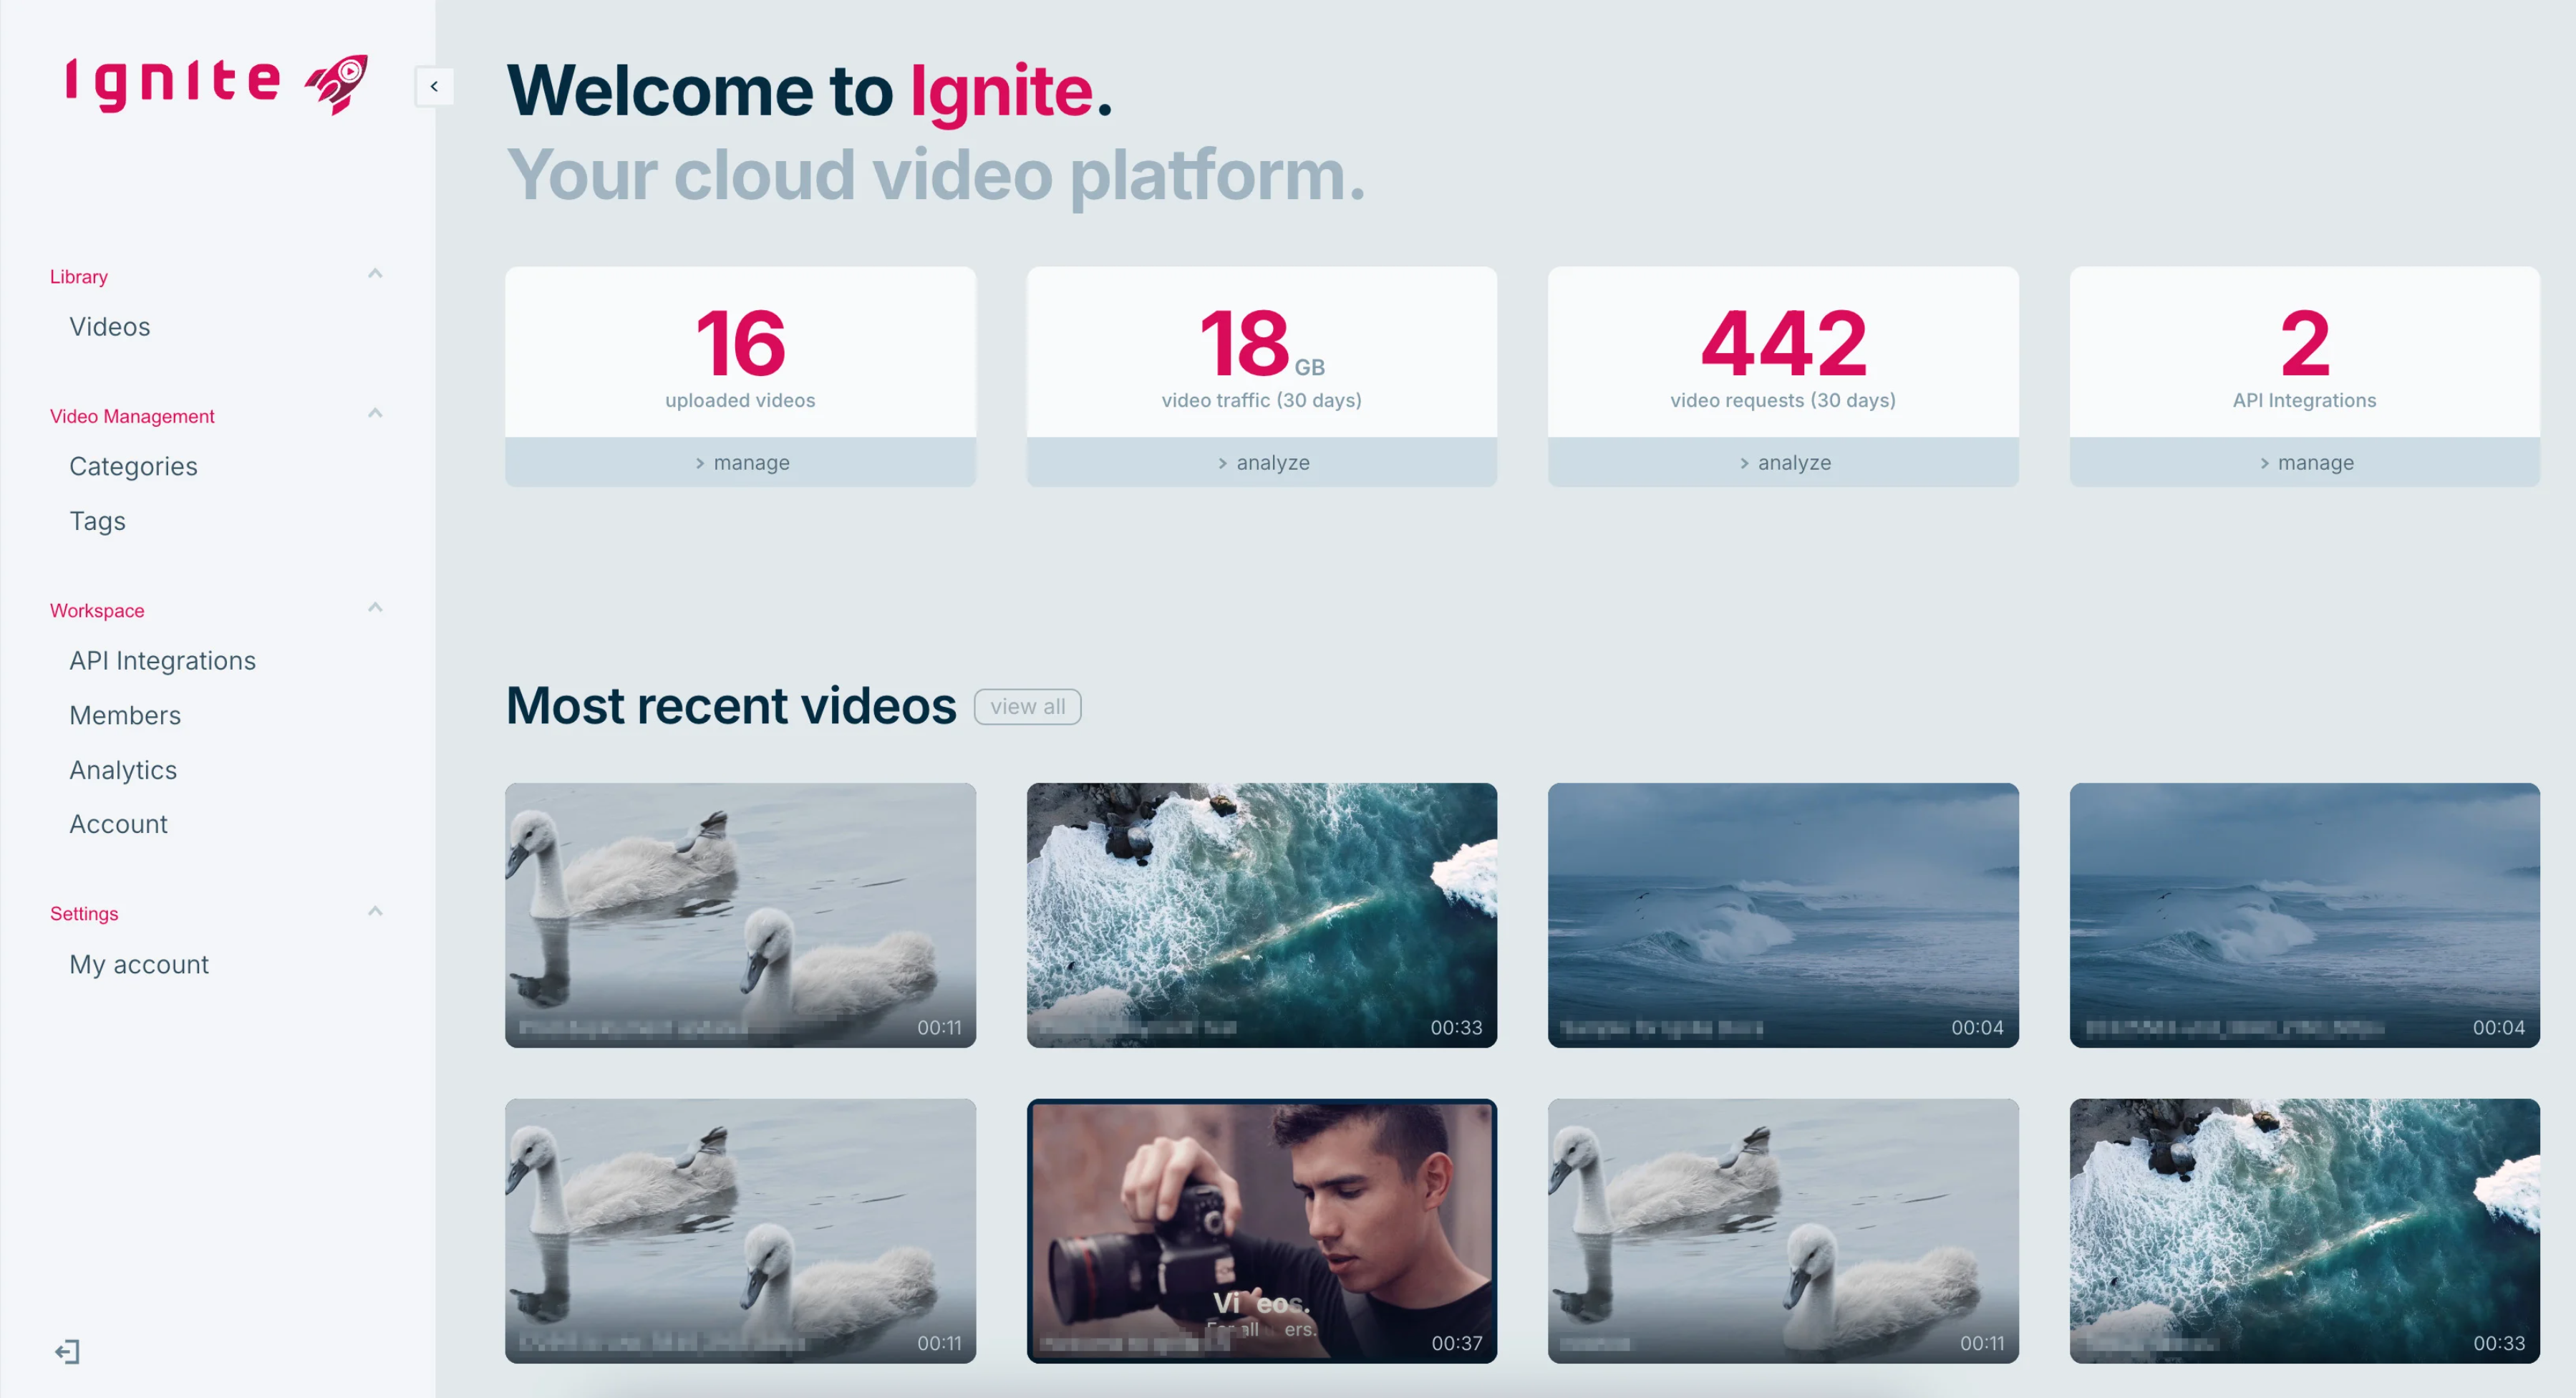Open the first swan video thumbnail
2576x1398 pixels.
(x=740, y=915)
